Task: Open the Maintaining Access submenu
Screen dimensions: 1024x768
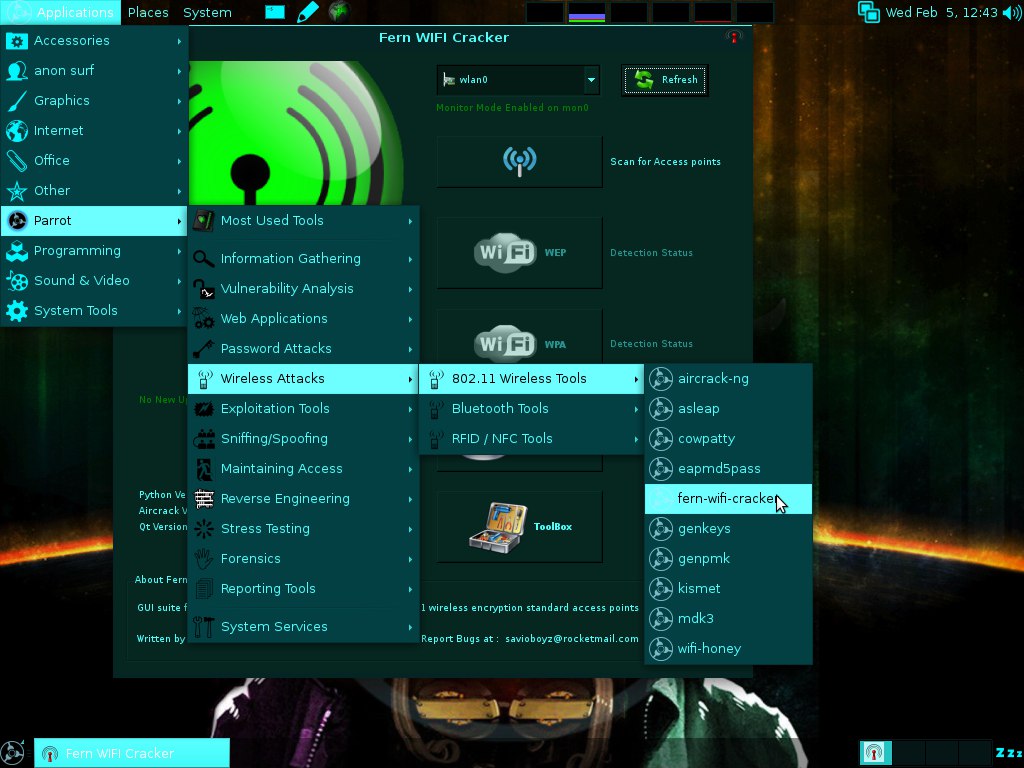Action: click(x=304, y=469)
